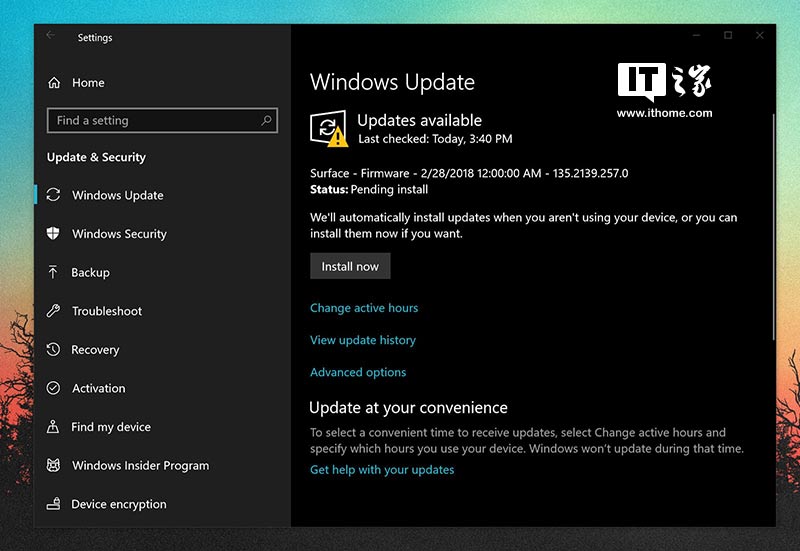The height and width of the screenshot is (551, 800).
Task: Maximize the Settings window
Action: [x=728, y=35]
